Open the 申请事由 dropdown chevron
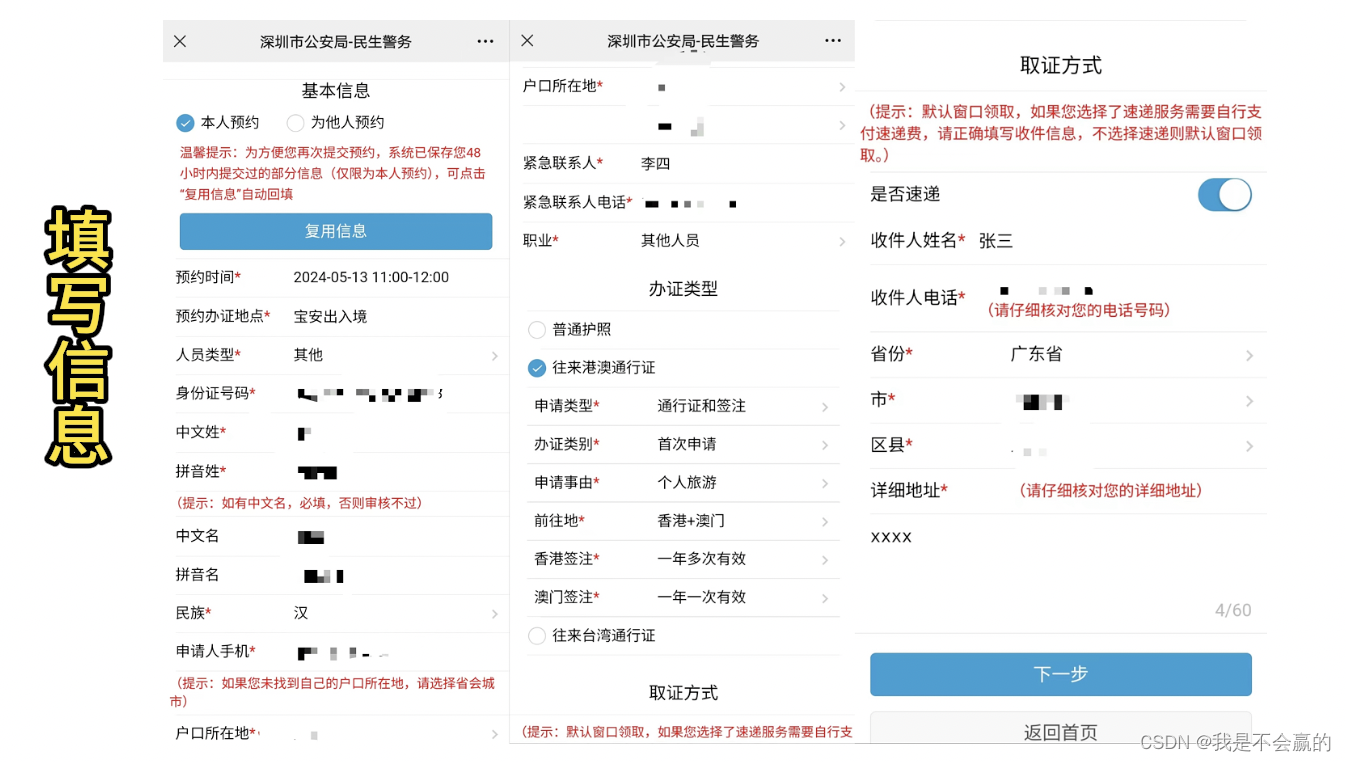Screen dimensions: 1346x762 [825, 483]
